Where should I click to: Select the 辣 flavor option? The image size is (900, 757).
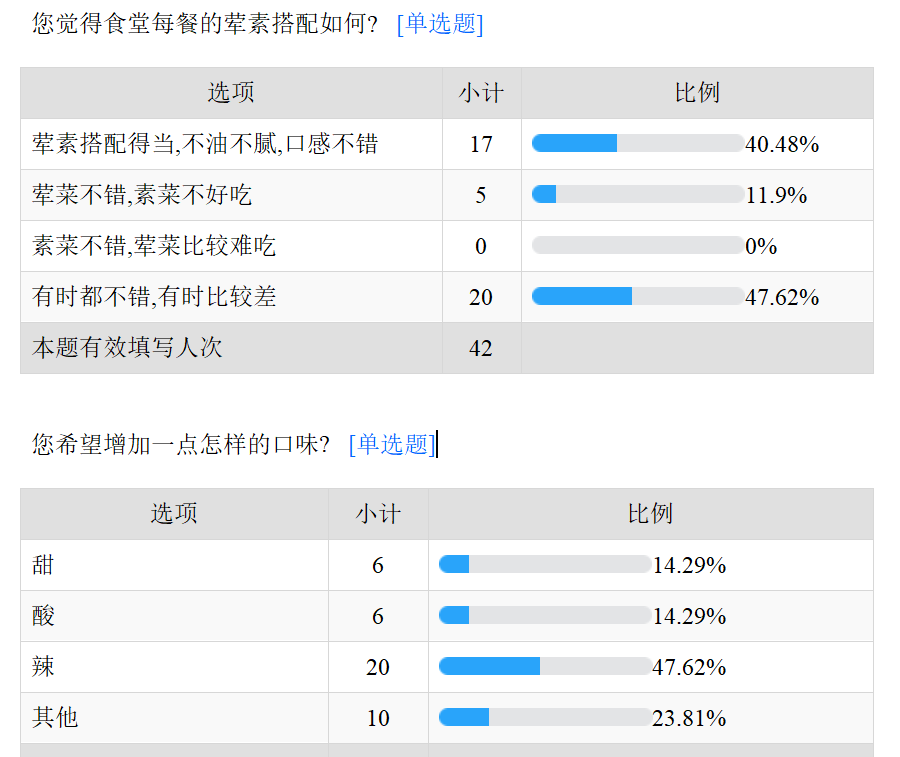click(x=43, y=667)
